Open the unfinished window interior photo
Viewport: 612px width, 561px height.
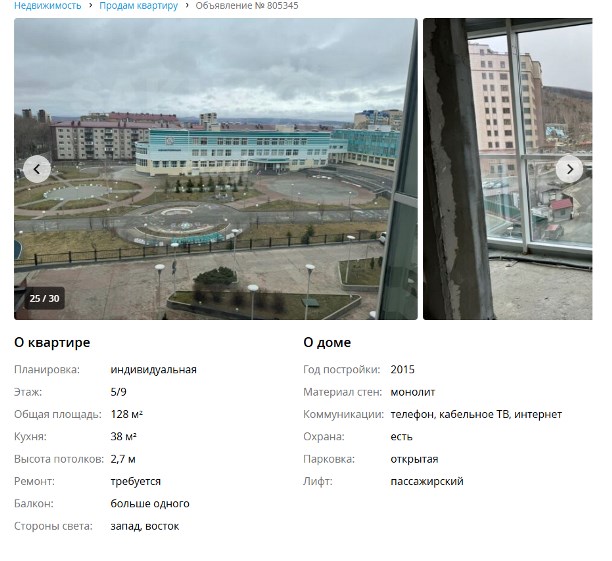click(507, 169)
